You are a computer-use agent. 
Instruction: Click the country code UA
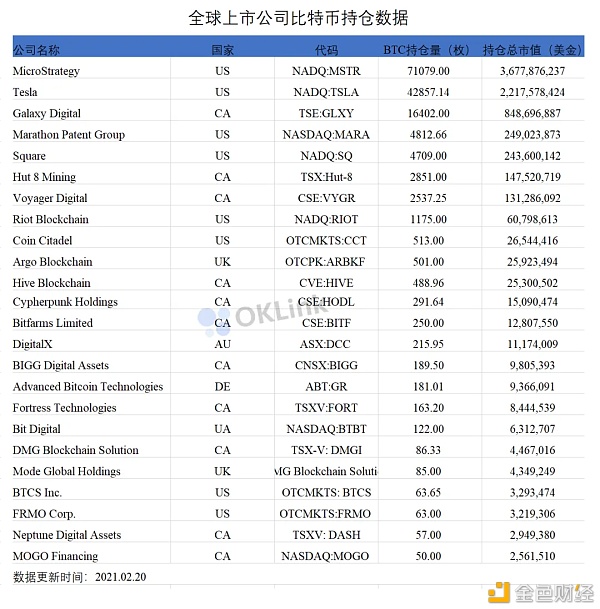pos(223,429)
